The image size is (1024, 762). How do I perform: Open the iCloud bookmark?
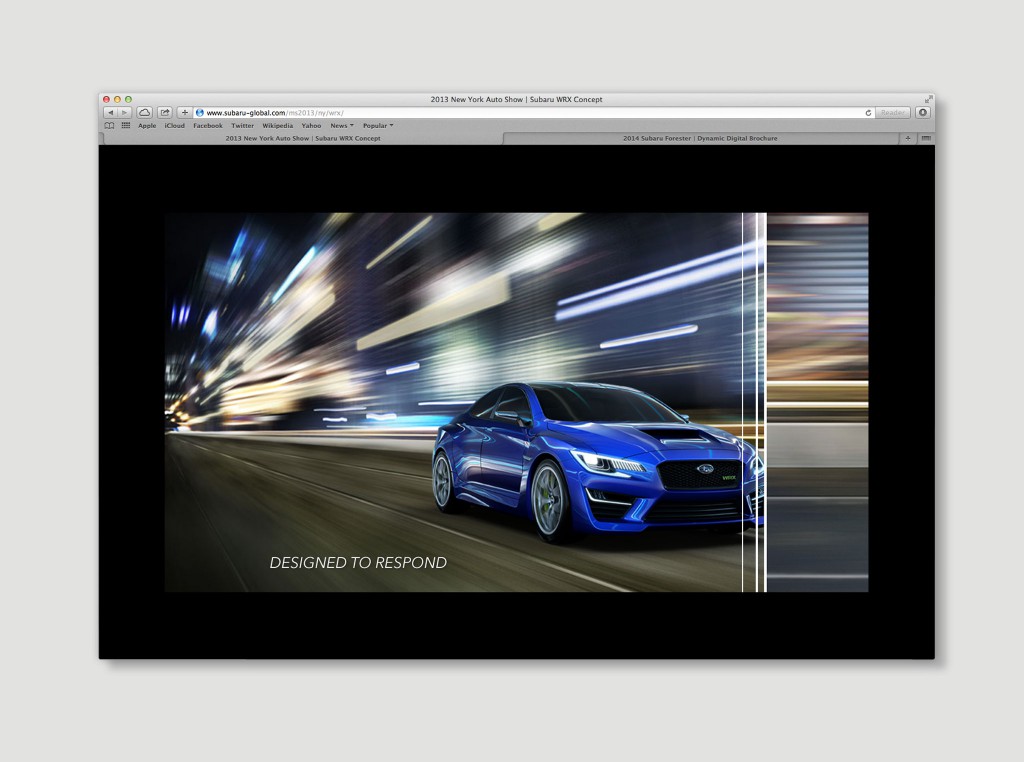(x=174, y=125)
